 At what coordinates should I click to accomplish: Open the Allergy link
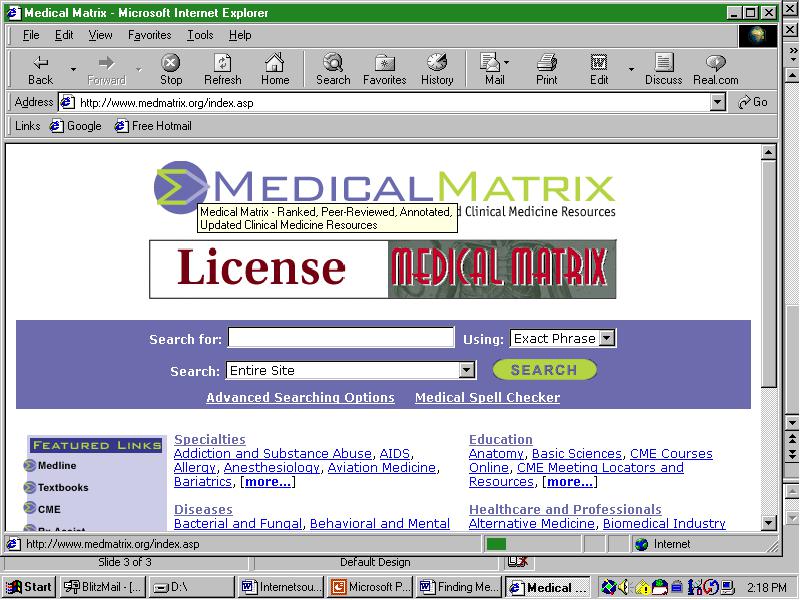(x=195, y=468)
